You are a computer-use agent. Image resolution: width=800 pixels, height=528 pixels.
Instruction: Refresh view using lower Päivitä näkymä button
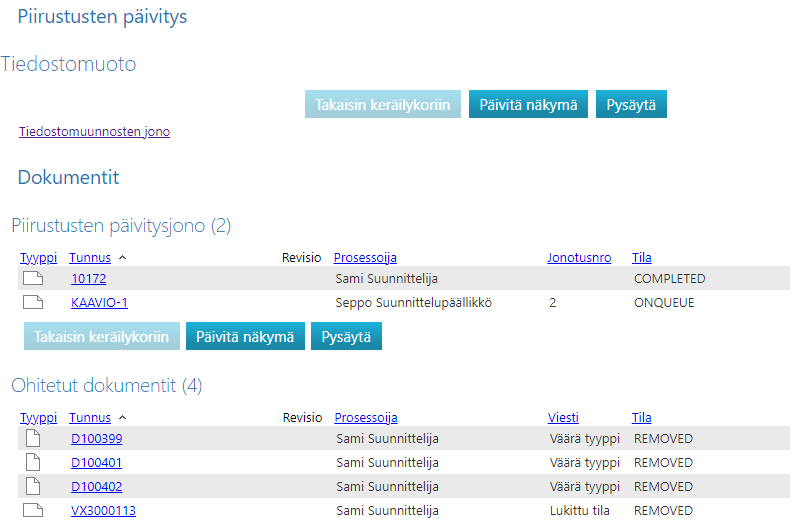point(245,337)
